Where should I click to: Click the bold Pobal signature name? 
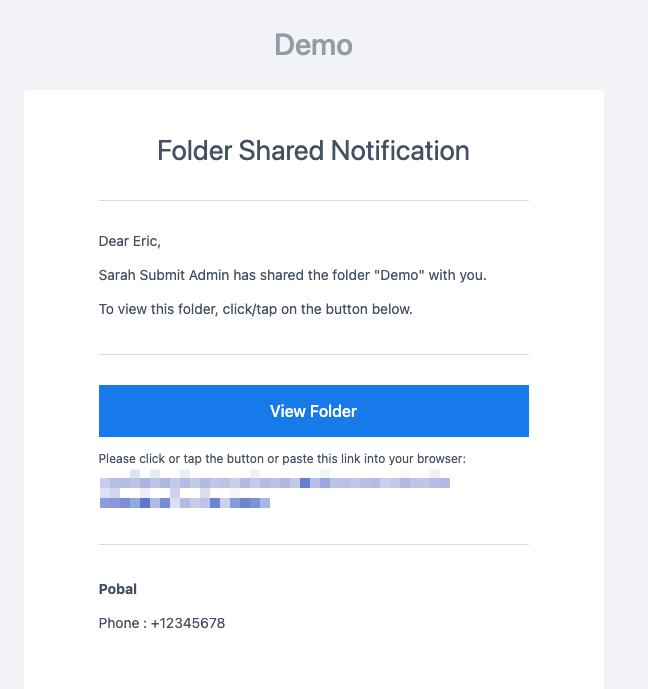pos(118,589)
